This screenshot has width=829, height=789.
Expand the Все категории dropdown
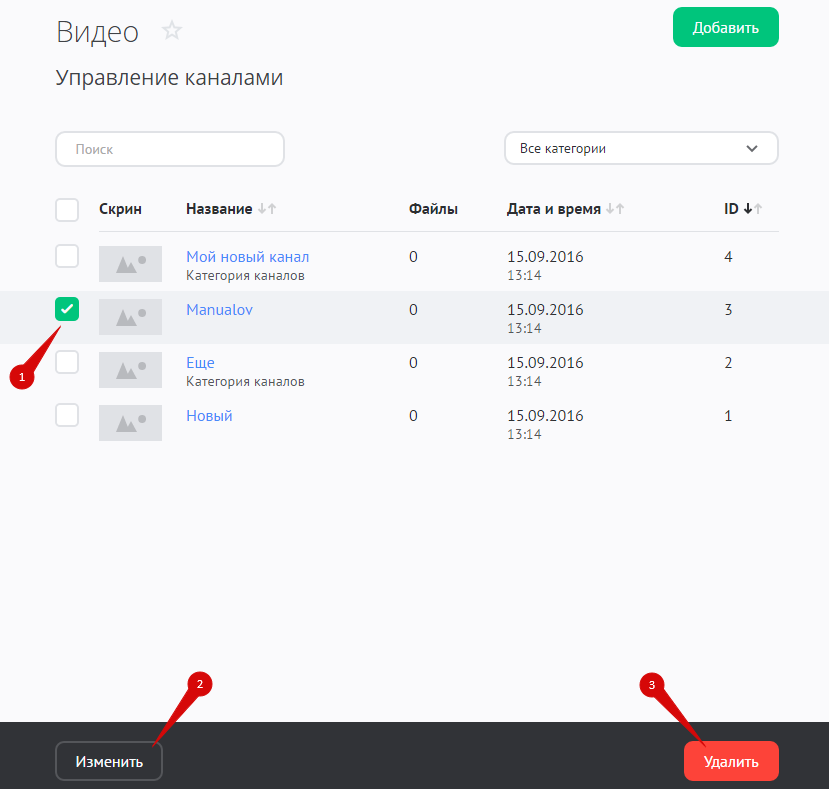pyautogui.click(x=641, y=148)
